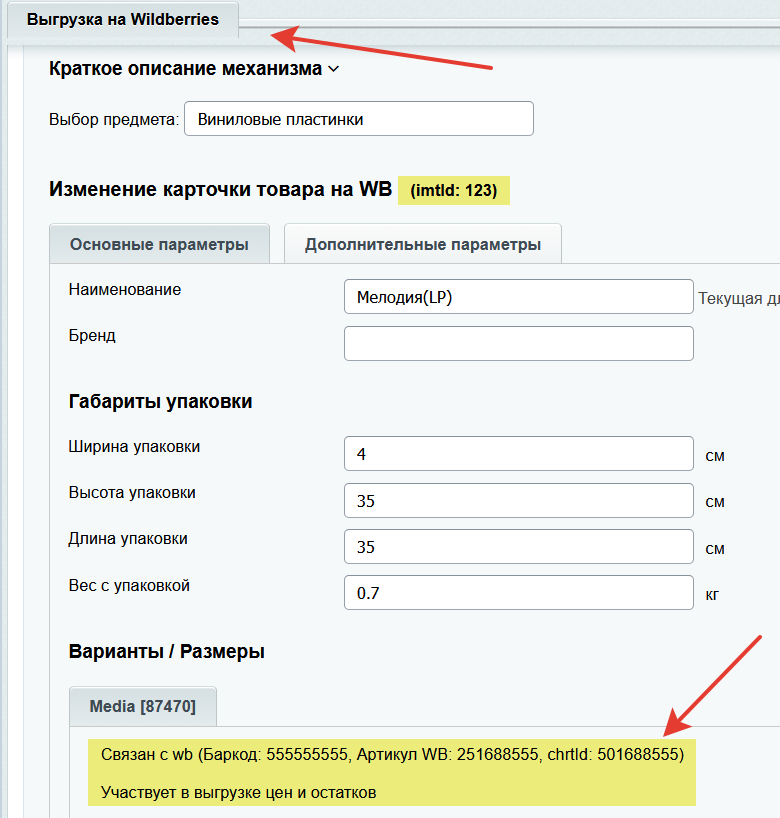The height and width of the screenshot is (818, 780).
Task: Click the Связан с wb barcode line
Action: [392, 754]
